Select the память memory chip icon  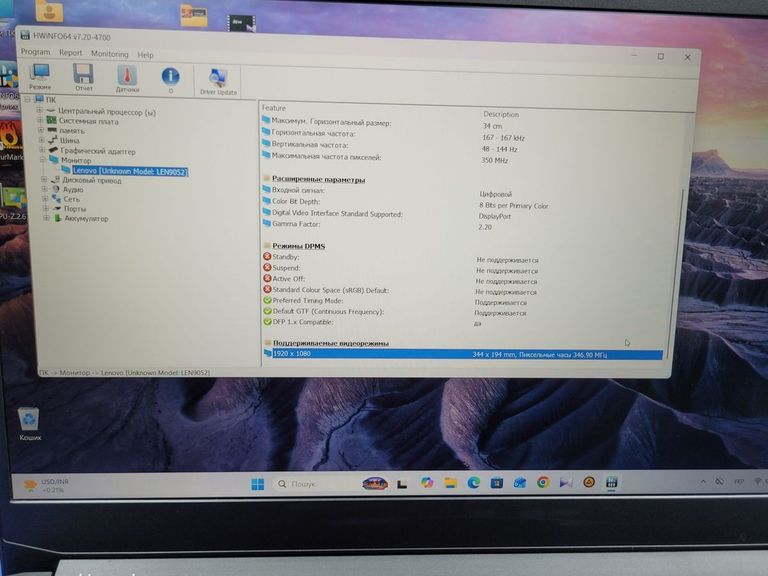[52, 130]
